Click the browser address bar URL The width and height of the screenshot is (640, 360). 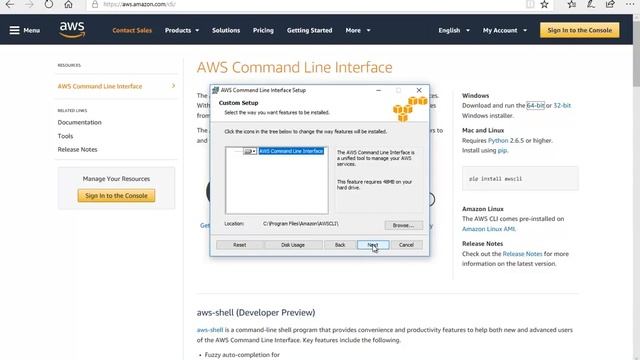point(140,4)
